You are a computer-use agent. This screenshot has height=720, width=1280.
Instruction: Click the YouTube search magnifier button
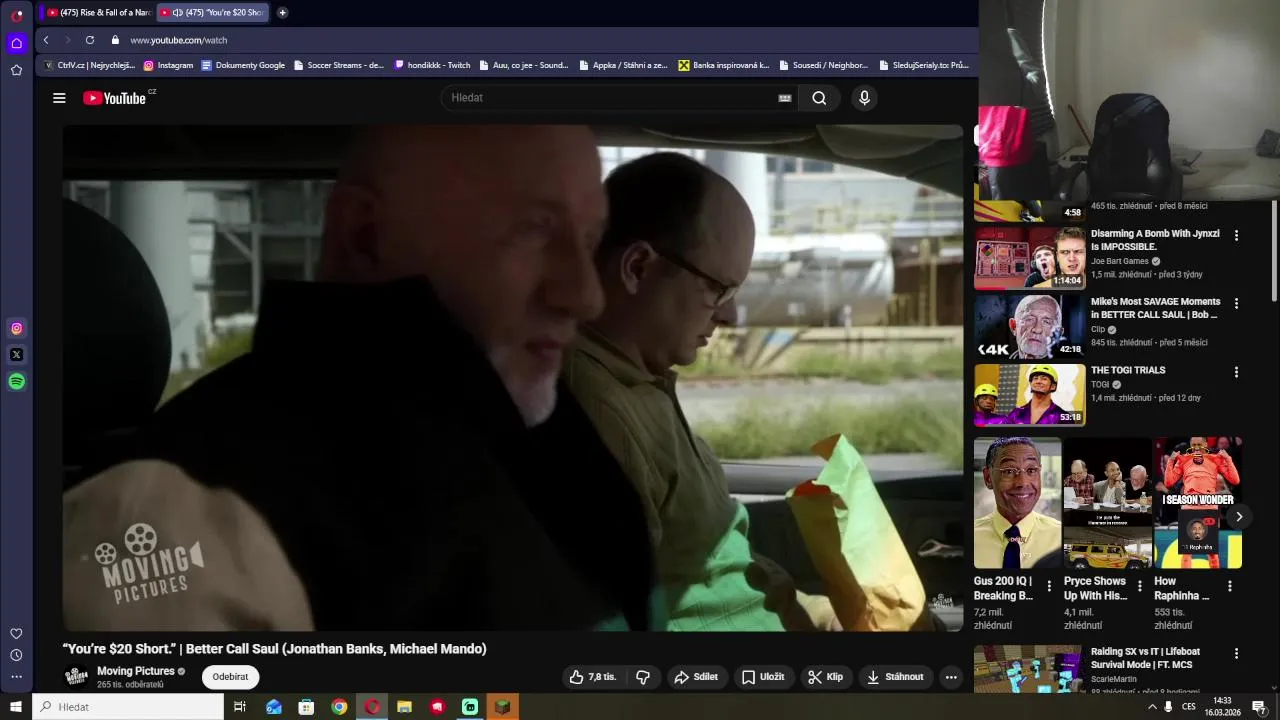(x=819, y=98)
